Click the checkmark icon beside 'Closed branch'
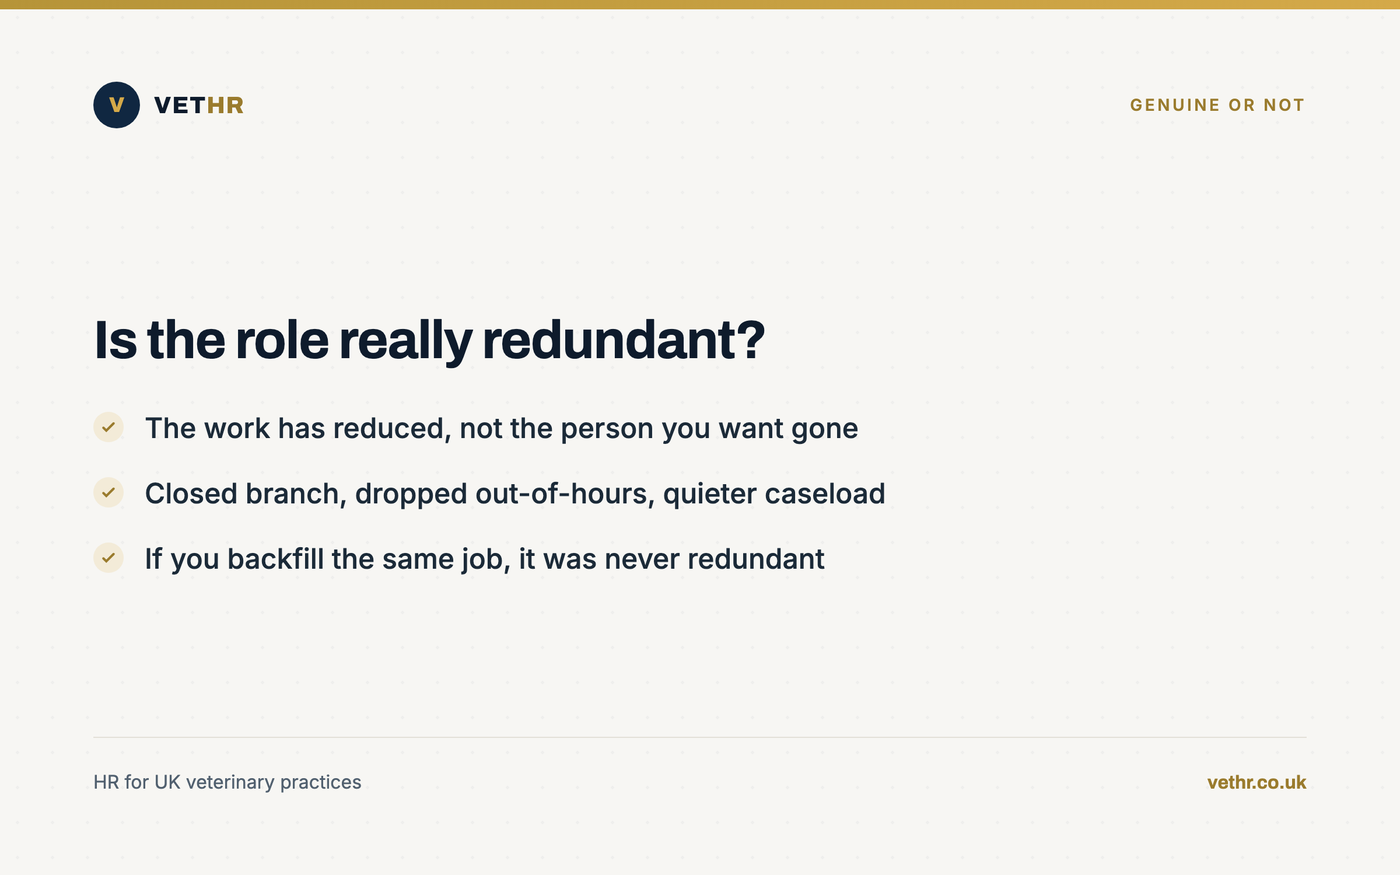This screenshot has width=1400, height=875. 108,492
